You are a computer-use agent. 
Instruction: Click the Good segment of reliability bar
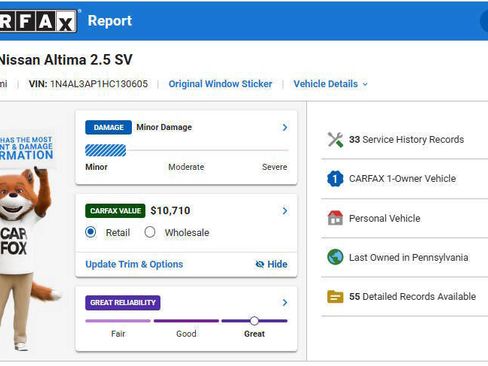click(186, 321)
